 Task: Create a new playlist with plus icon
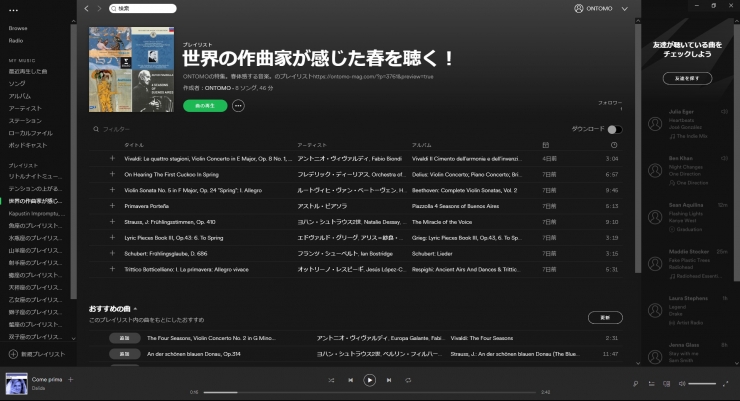[13, 354]
